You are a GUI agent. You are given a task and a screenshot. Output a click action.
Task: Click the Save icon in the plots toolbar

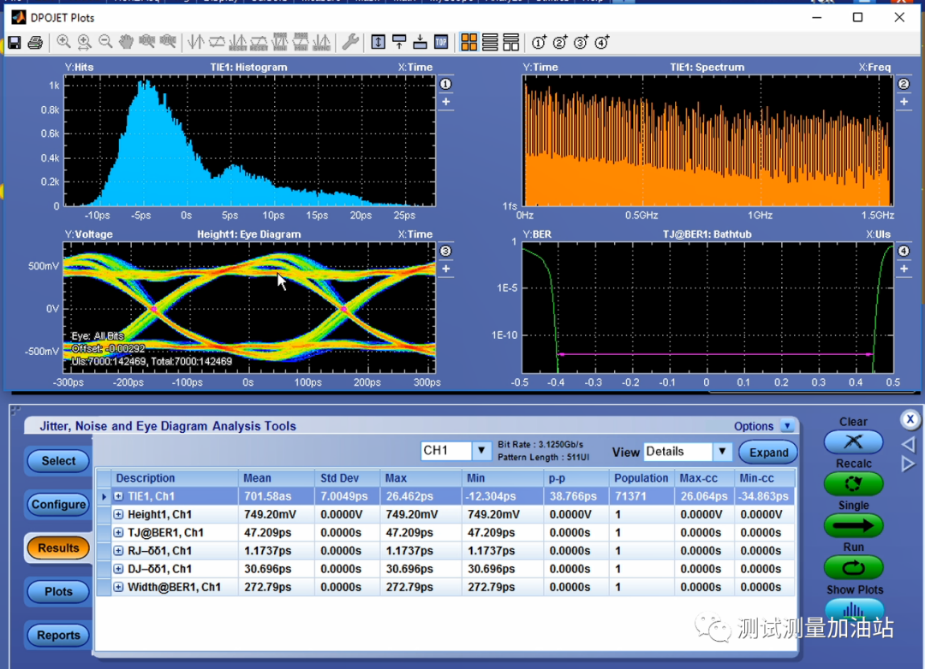pos(15,42)
